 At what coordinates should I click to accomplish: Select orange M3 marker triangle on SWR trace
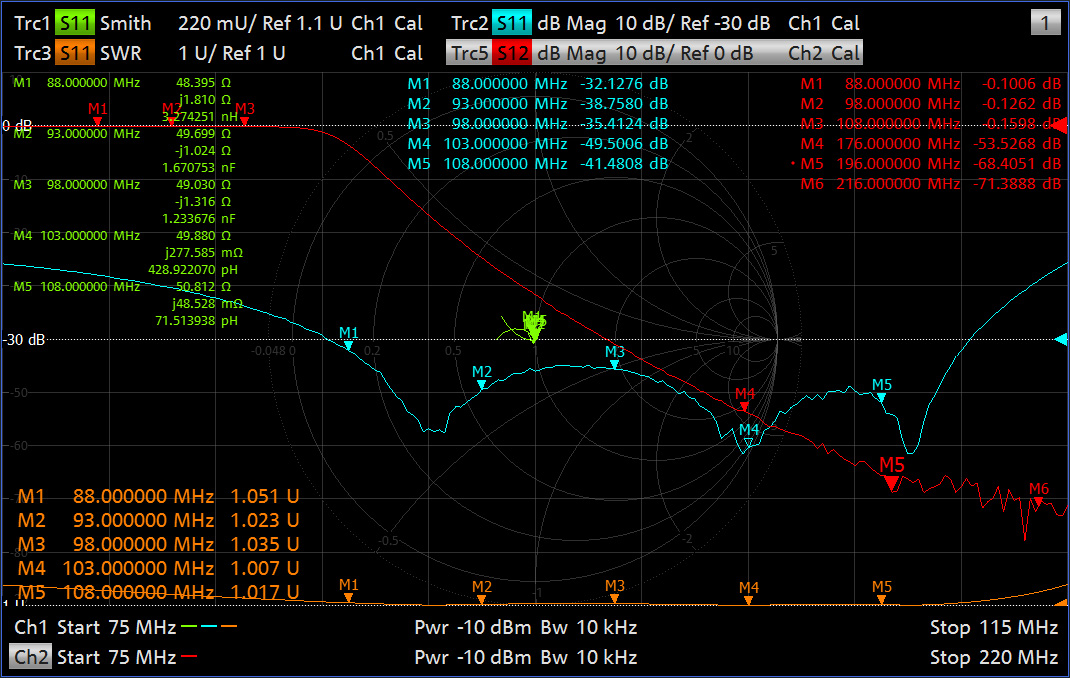point(614,599)
